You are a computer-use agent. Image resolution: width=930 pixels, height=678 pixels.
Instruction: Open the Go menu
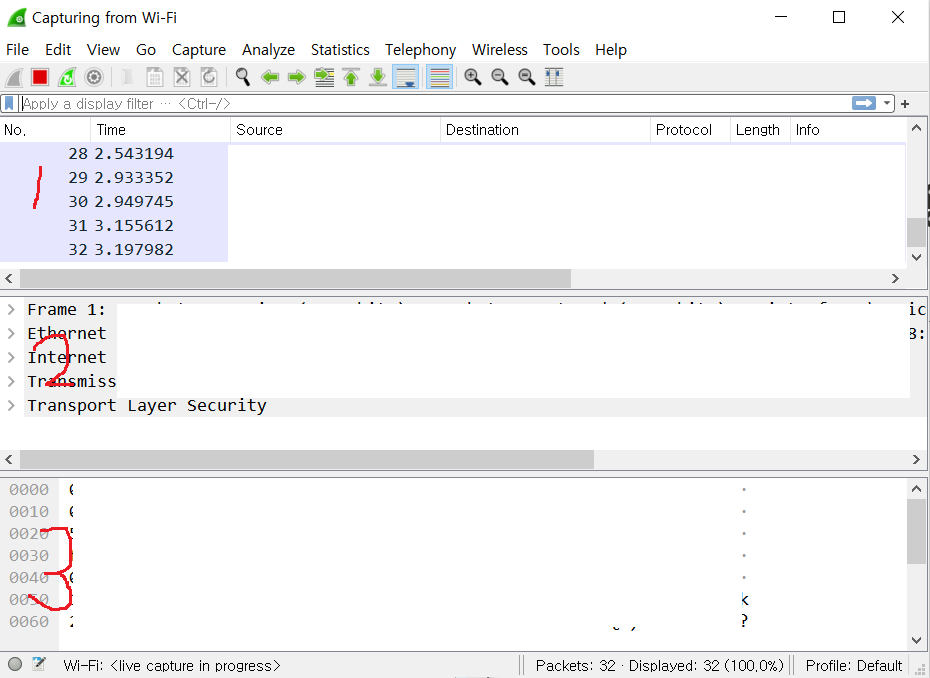(146, 50)
